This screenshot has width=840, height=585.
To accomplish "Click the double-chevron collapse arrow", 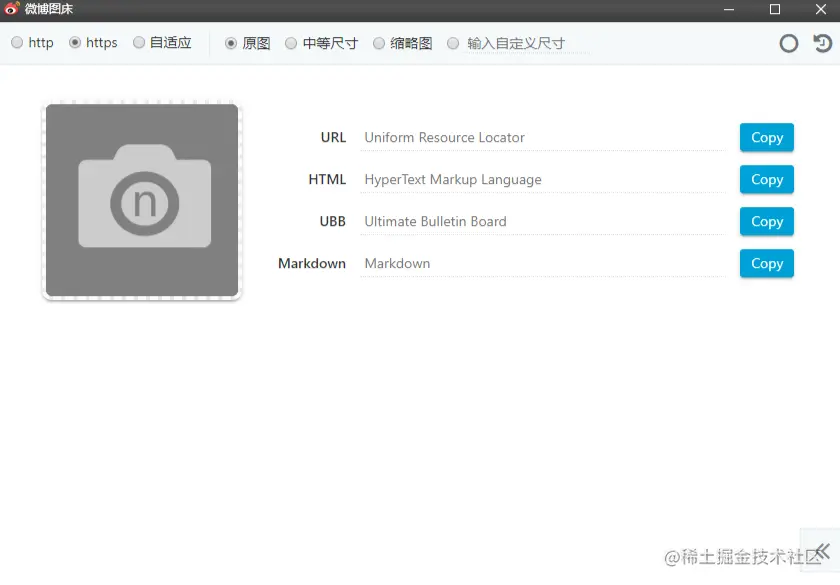I will [x=822, y=551].
